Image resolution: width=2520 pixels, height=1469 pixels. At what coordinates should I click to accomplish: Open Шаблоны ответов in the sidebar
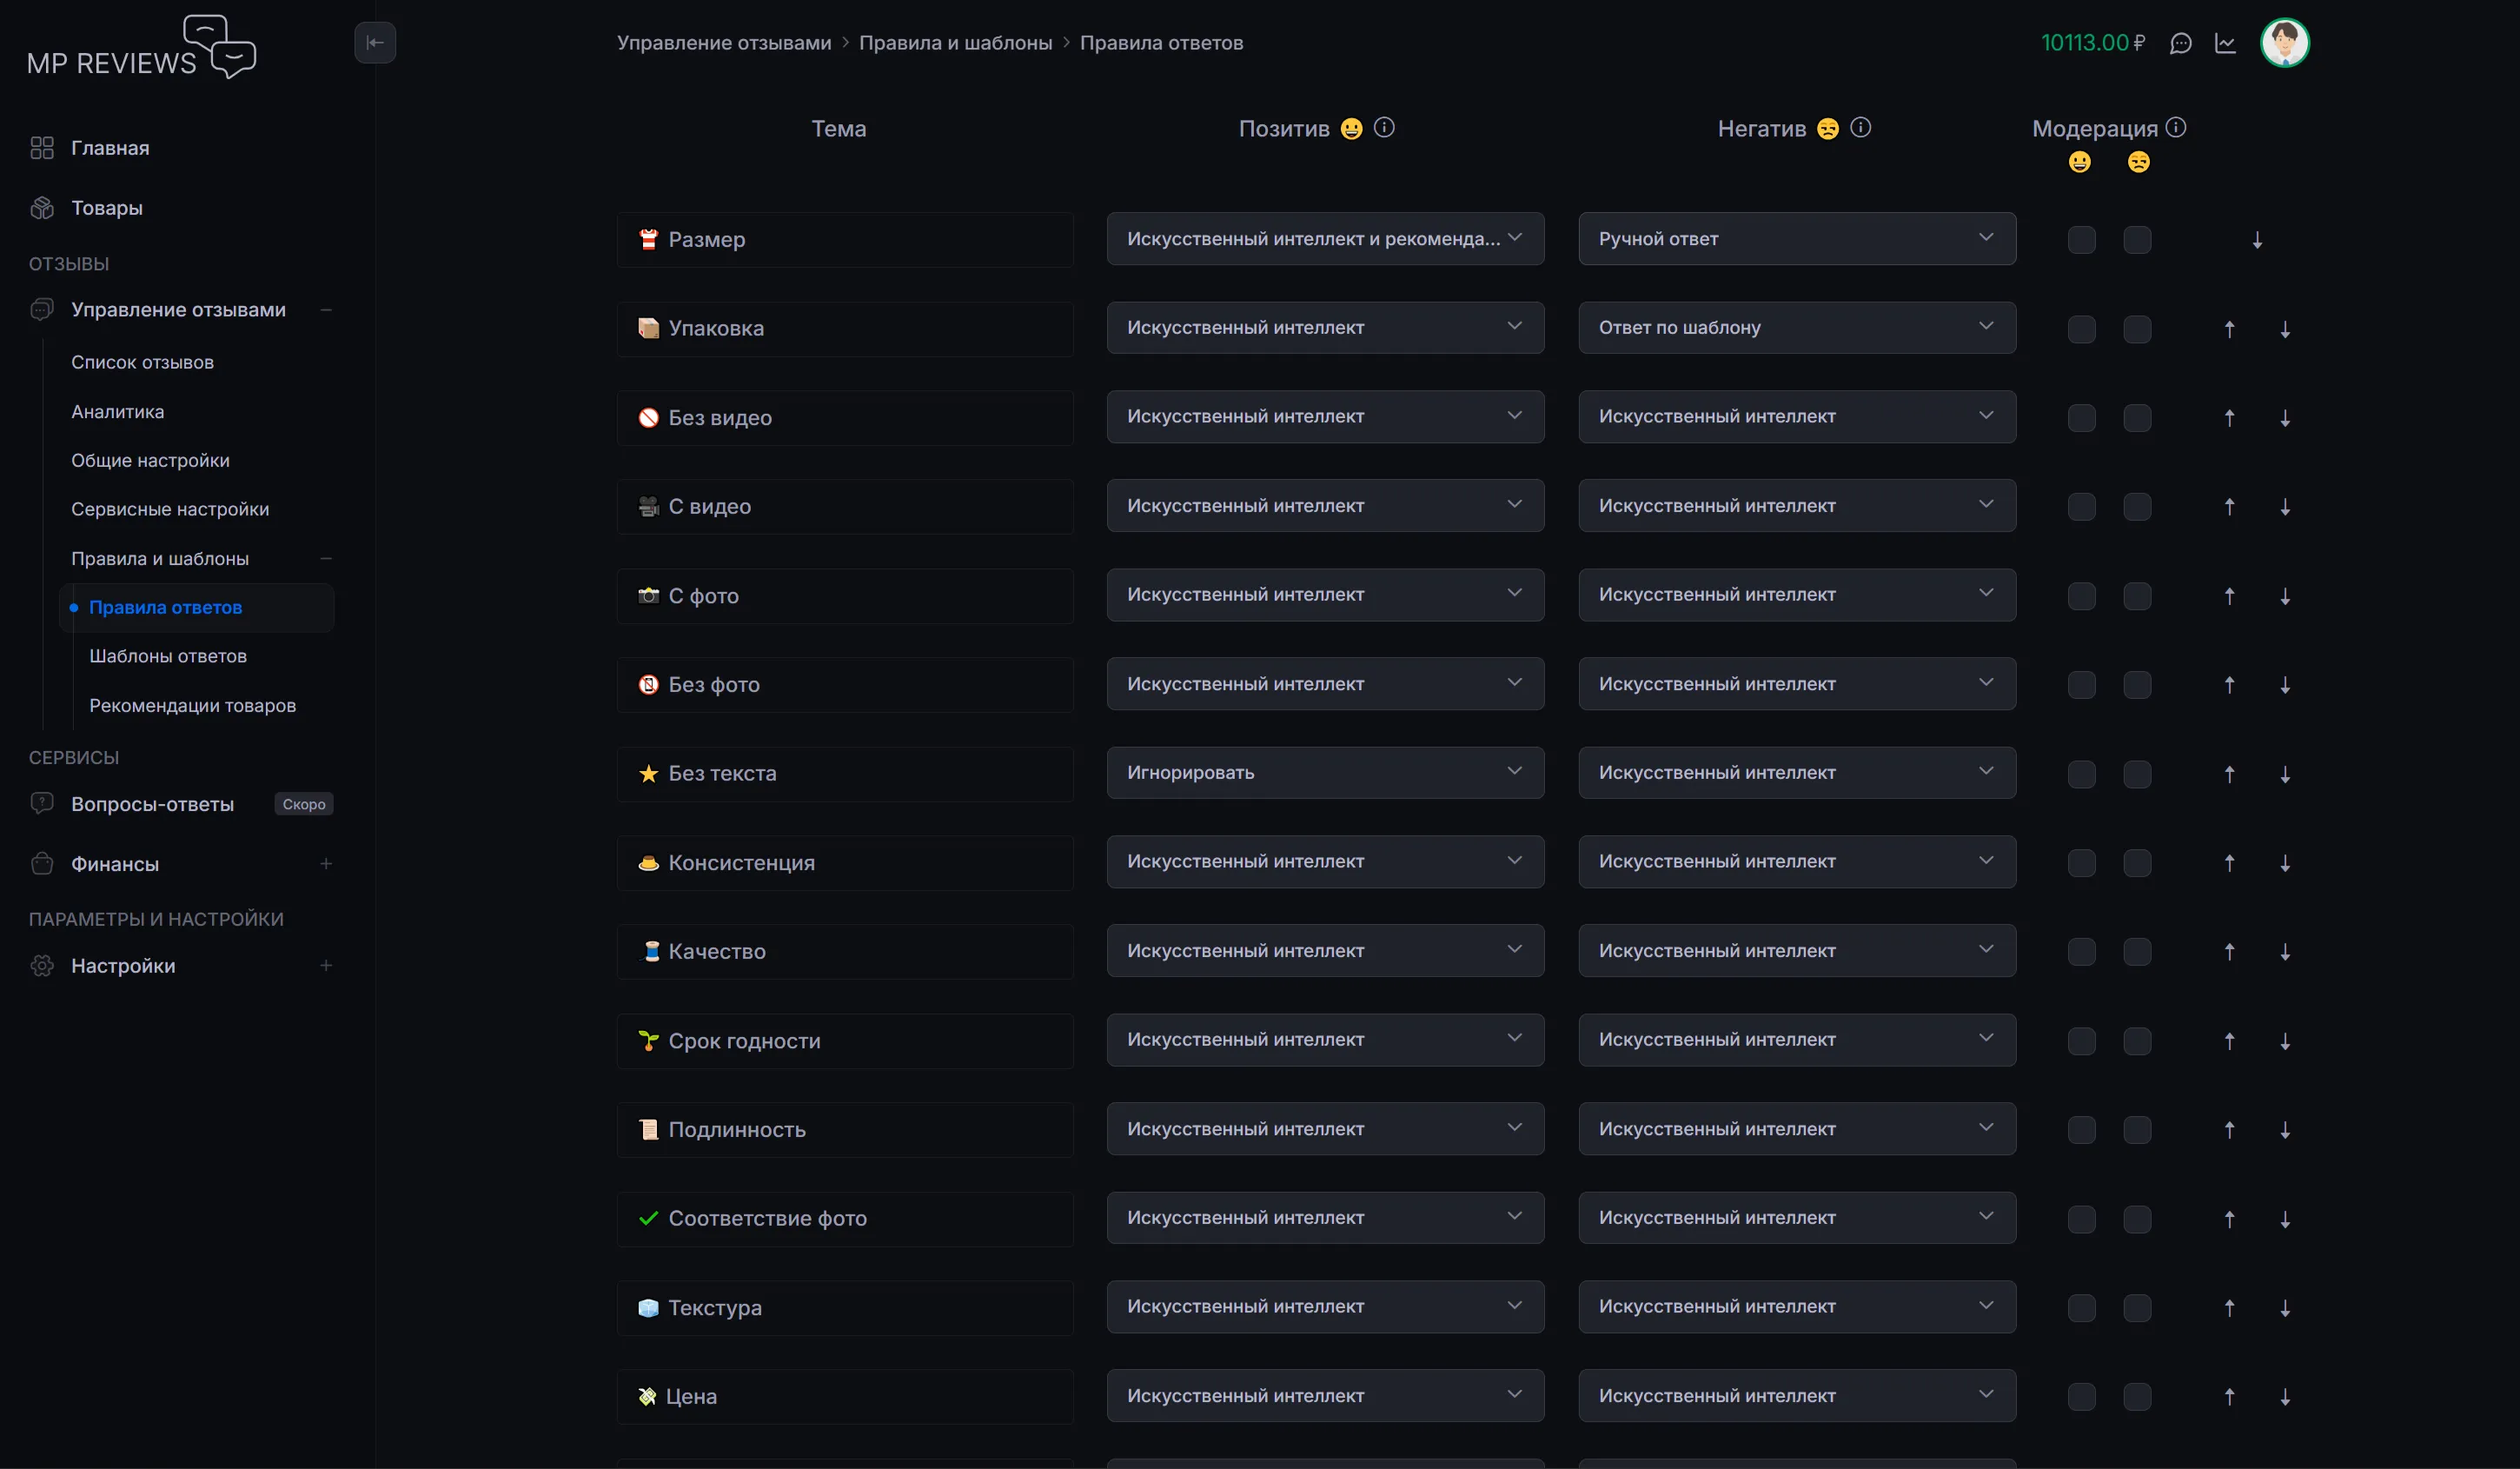pos(168,656)
